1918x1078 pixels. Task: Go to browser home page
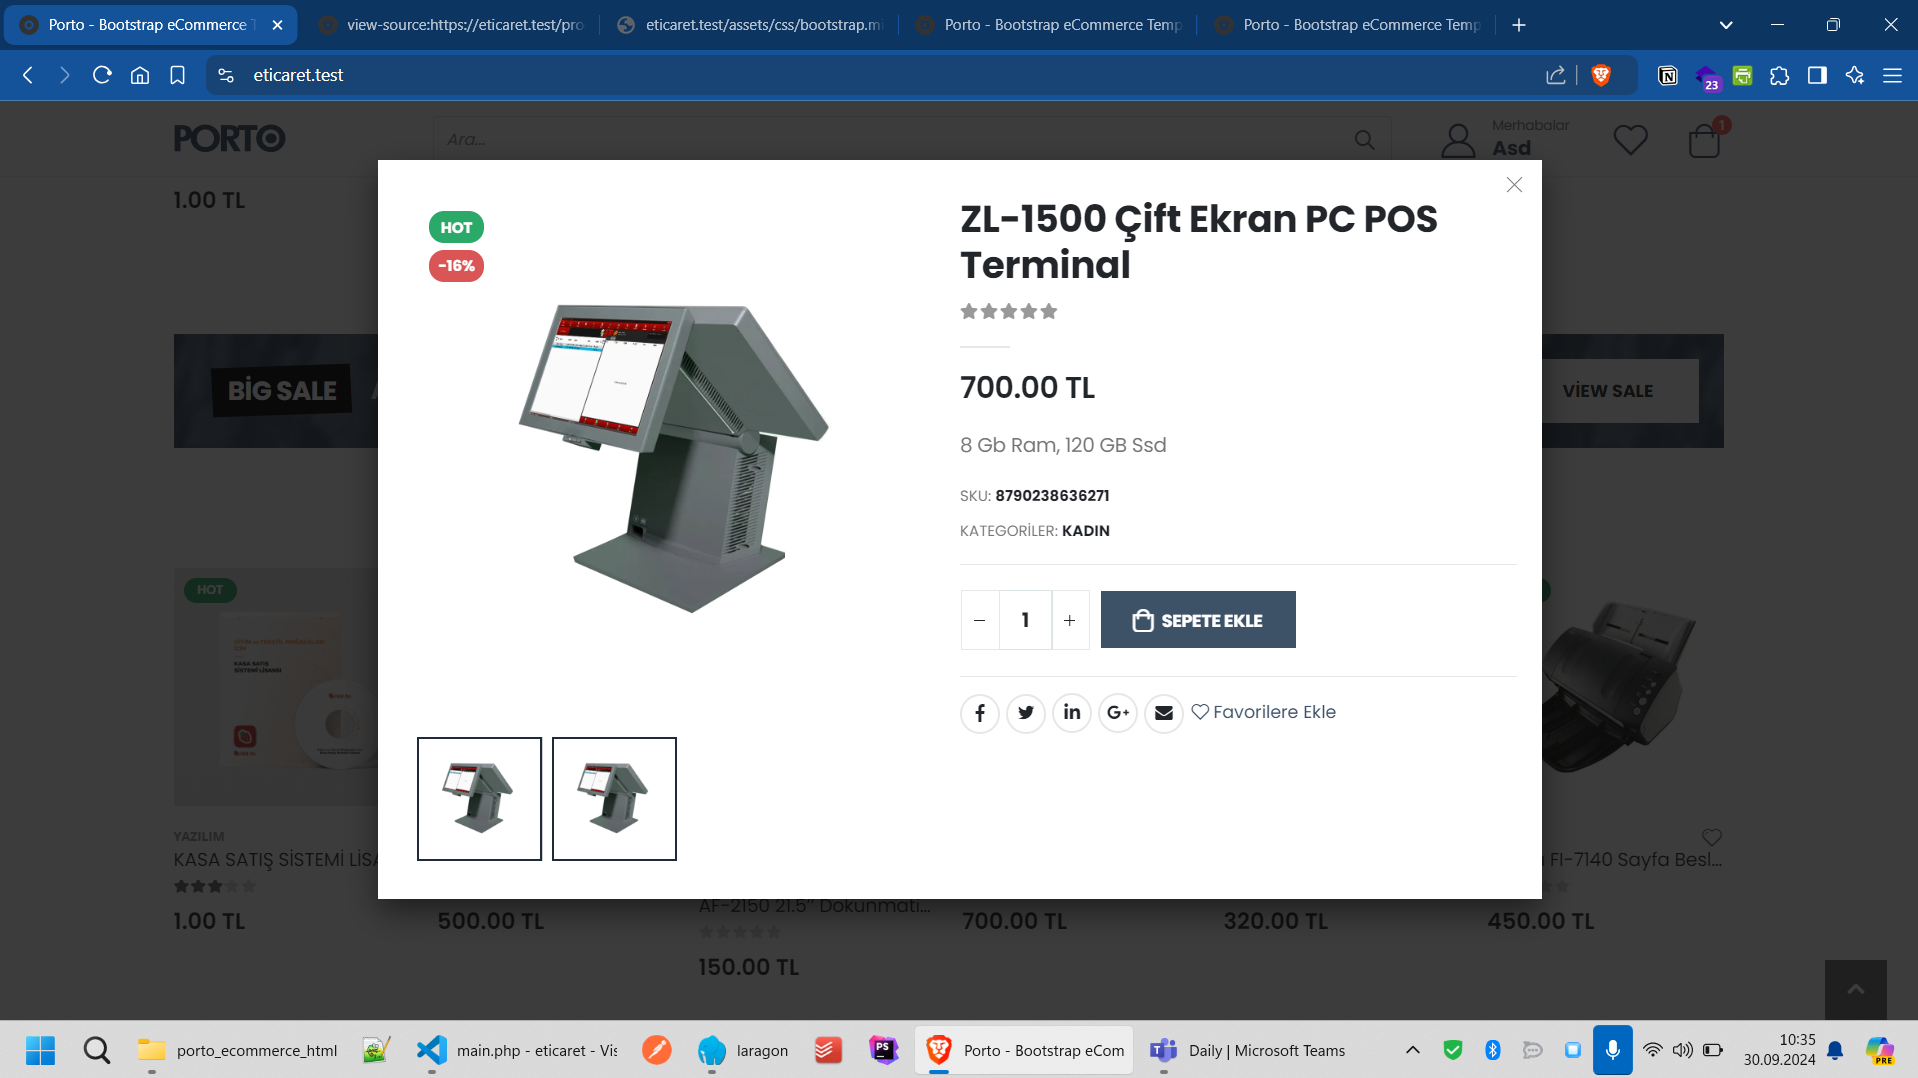140,75
